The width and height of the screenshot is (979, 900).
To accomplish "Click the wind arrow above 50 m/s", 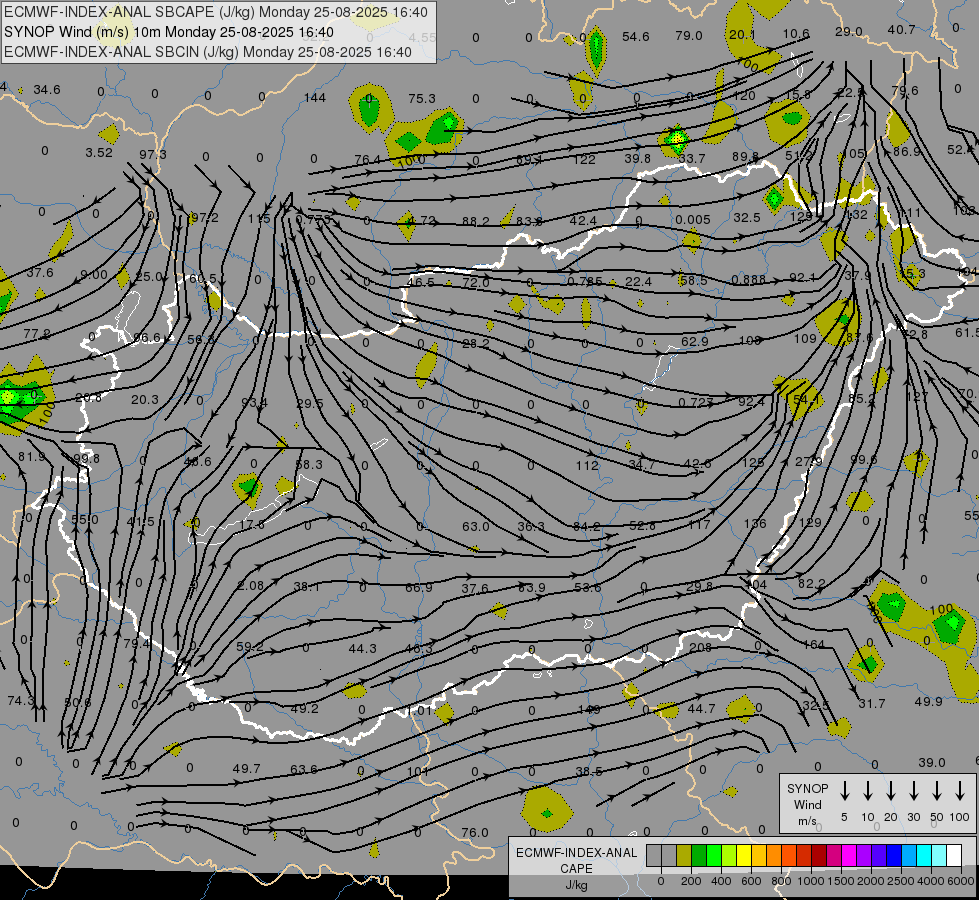I will tap(937, 790).
